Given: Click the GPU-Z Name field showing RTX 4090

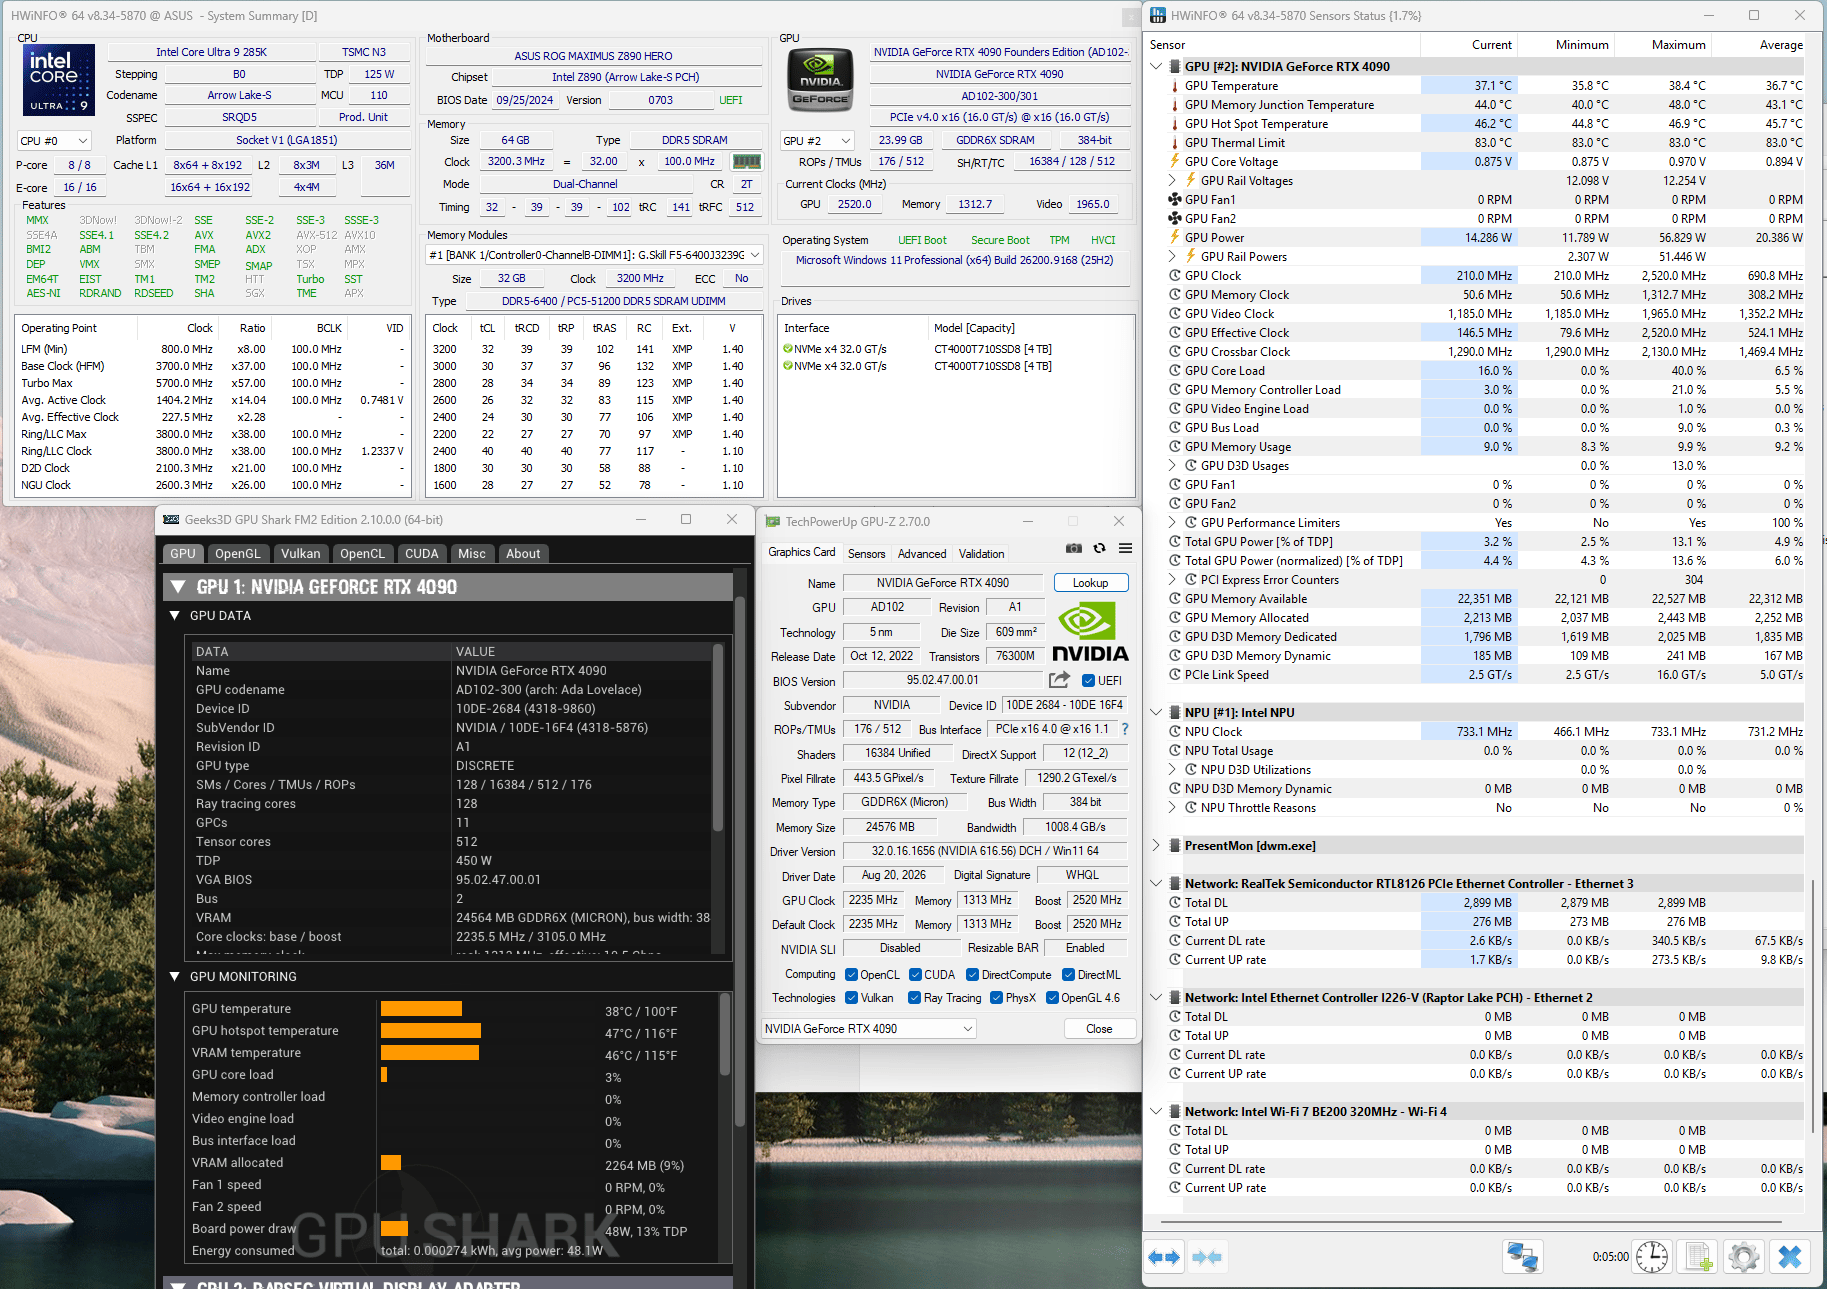Looking at the screenshot, I should pos(942,583).
